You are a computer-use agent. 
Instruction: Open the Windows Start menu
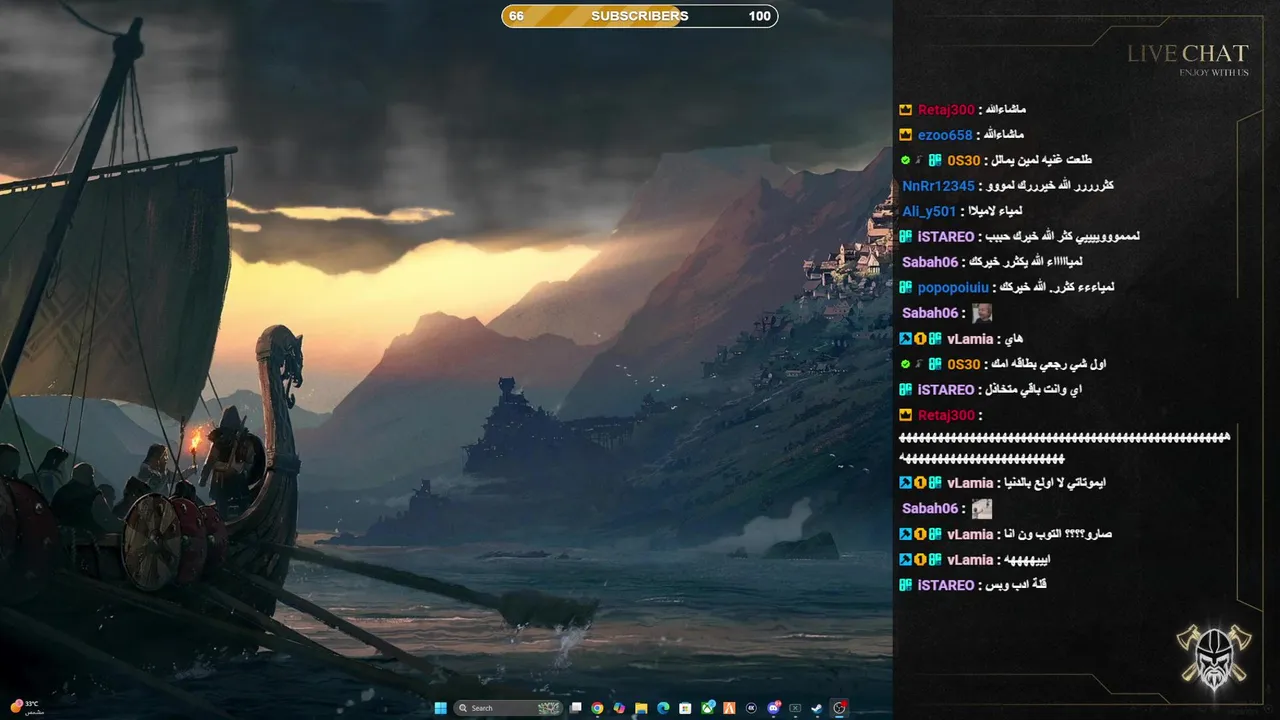click(x=441, y=708)
